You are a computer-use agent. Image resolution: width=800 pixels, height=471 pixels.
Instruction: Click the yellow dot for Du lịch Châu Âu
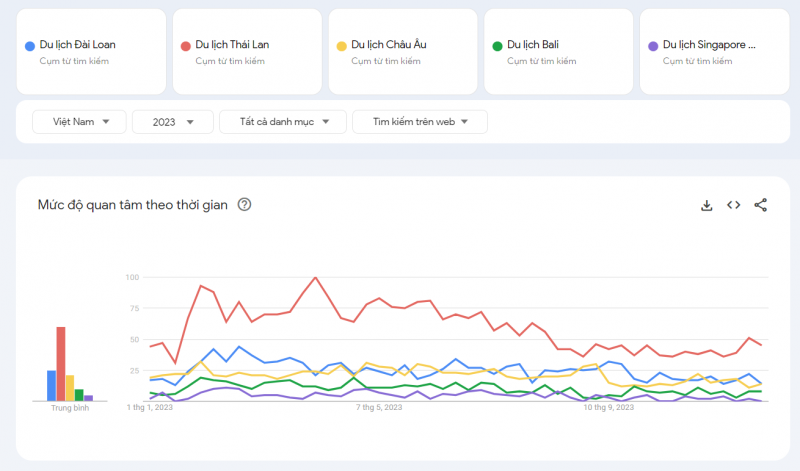pos(342,45)
